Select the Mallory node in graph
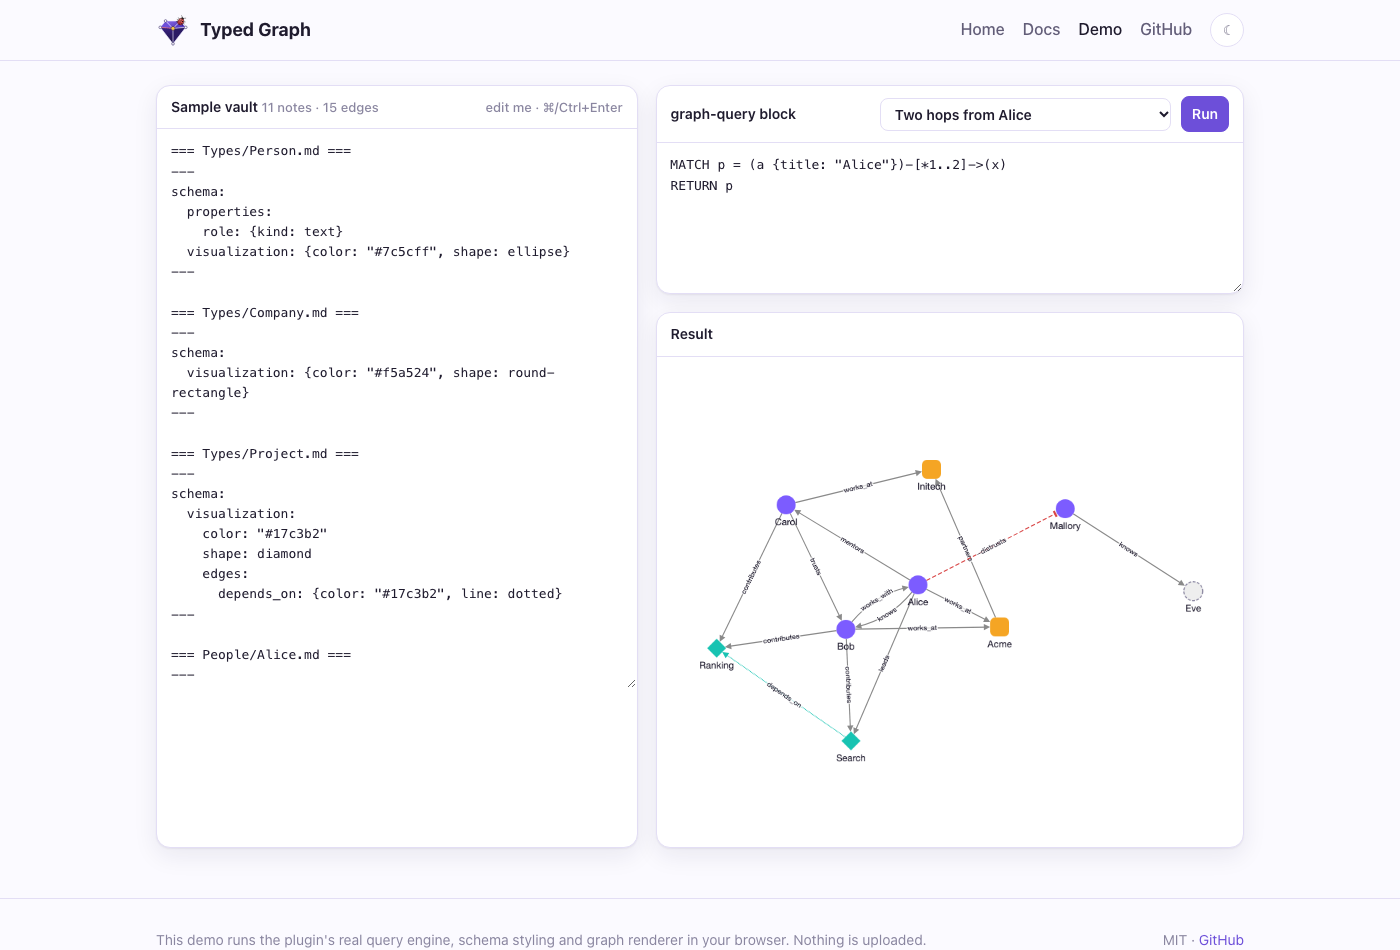This screenshot has width=1400, height=950. (1065, 509)
